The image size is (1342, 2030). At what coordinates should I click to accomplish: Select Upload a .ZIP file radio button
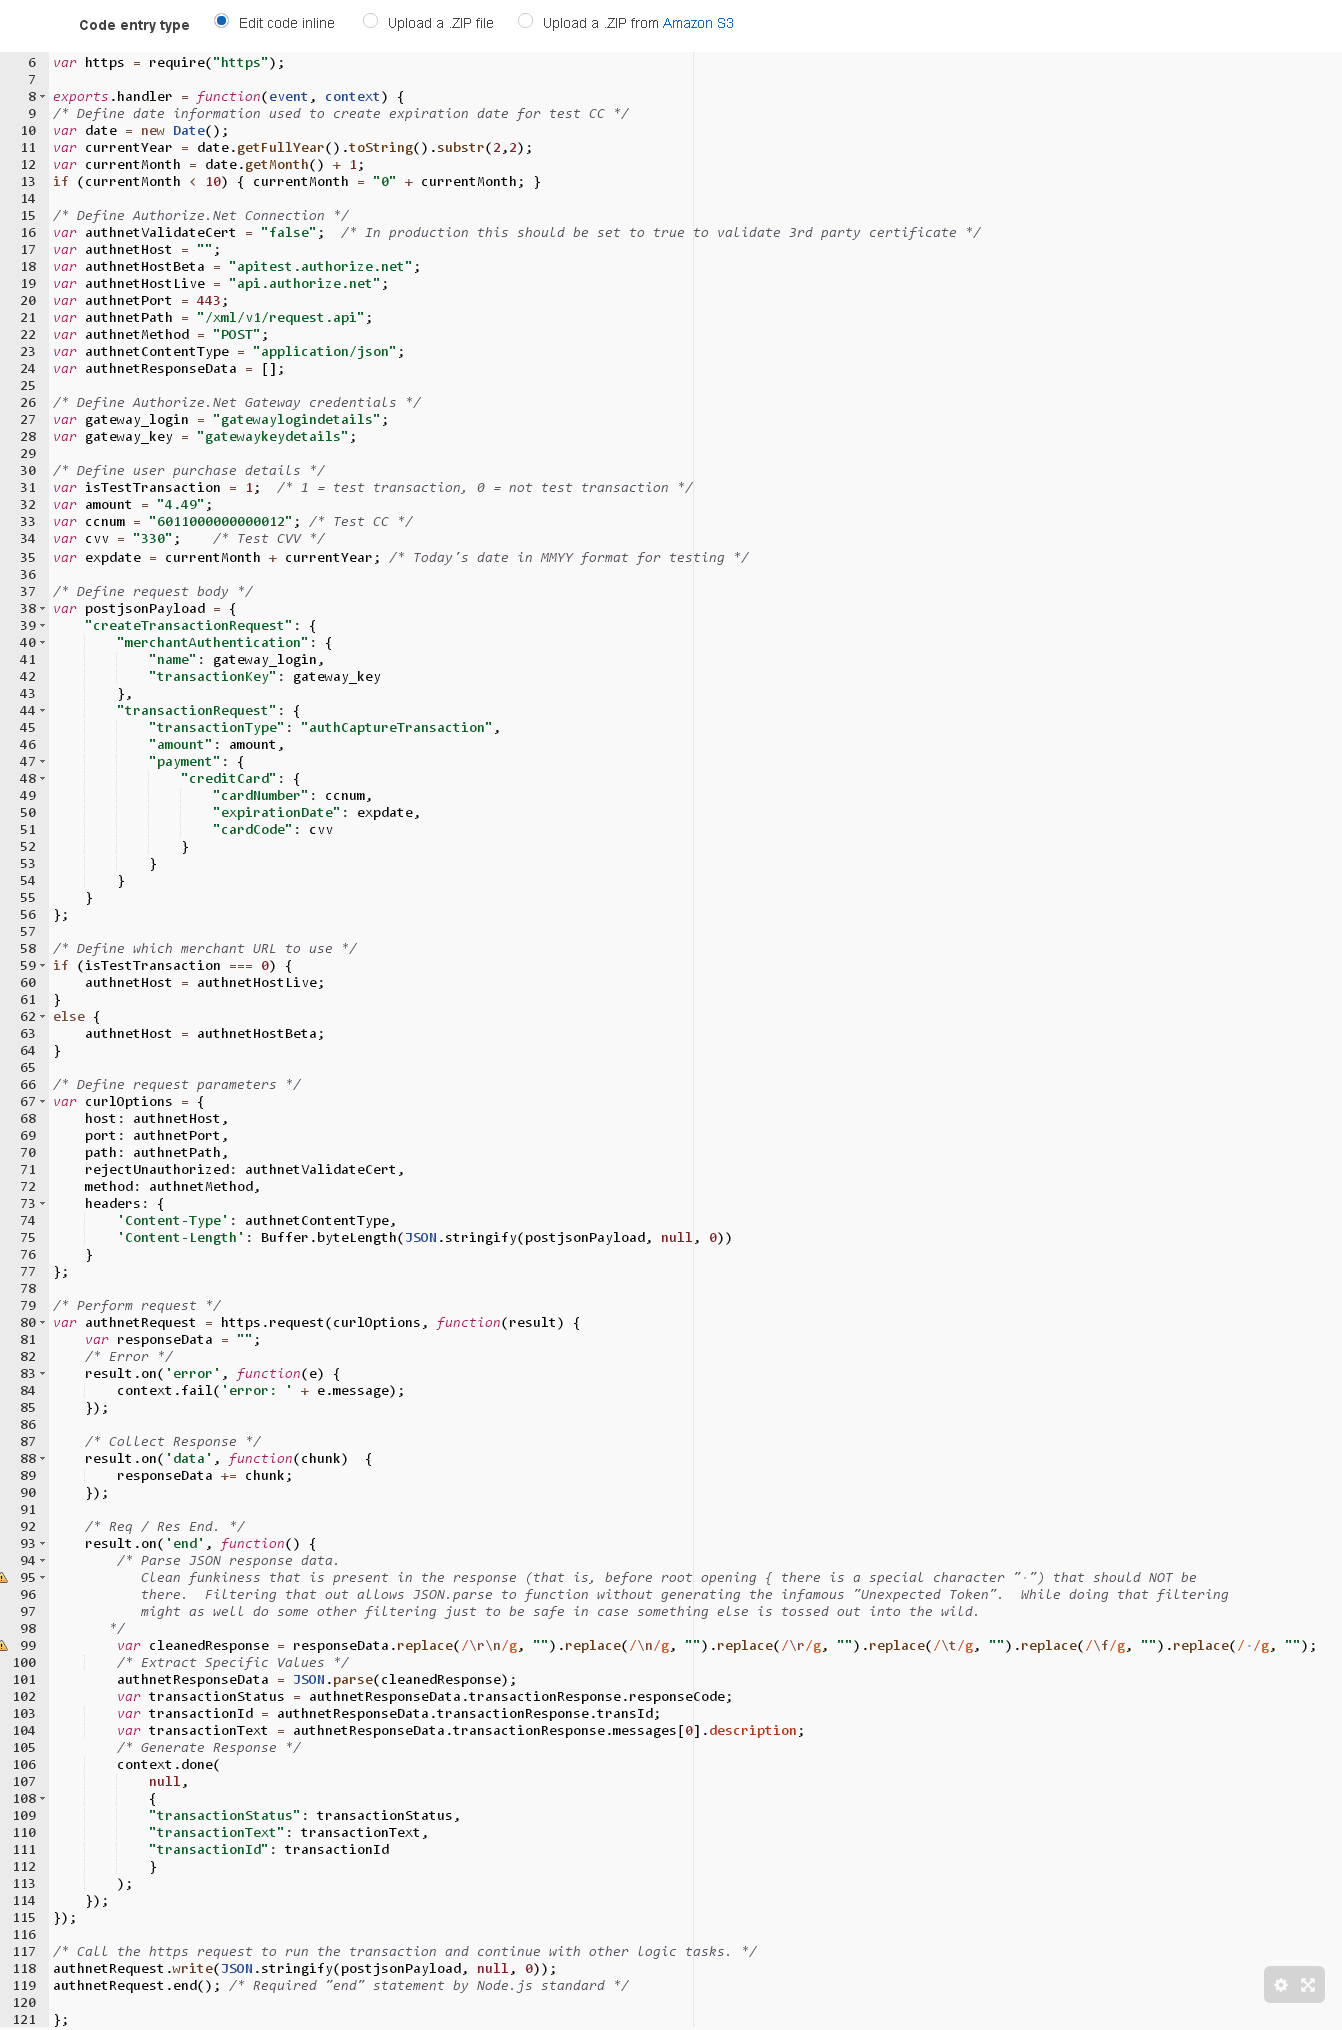coord(370,21)
